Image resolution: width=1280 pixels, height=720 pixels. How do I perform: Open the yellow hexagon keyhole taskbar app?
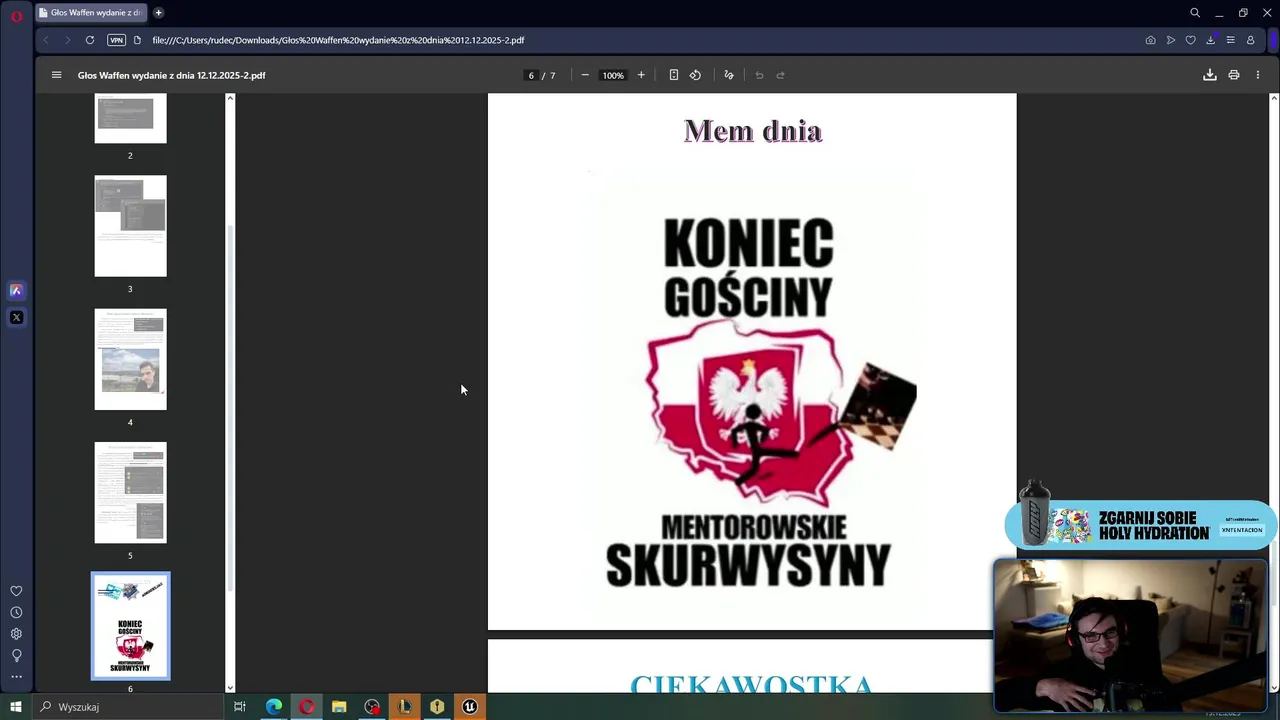point(437,707)
